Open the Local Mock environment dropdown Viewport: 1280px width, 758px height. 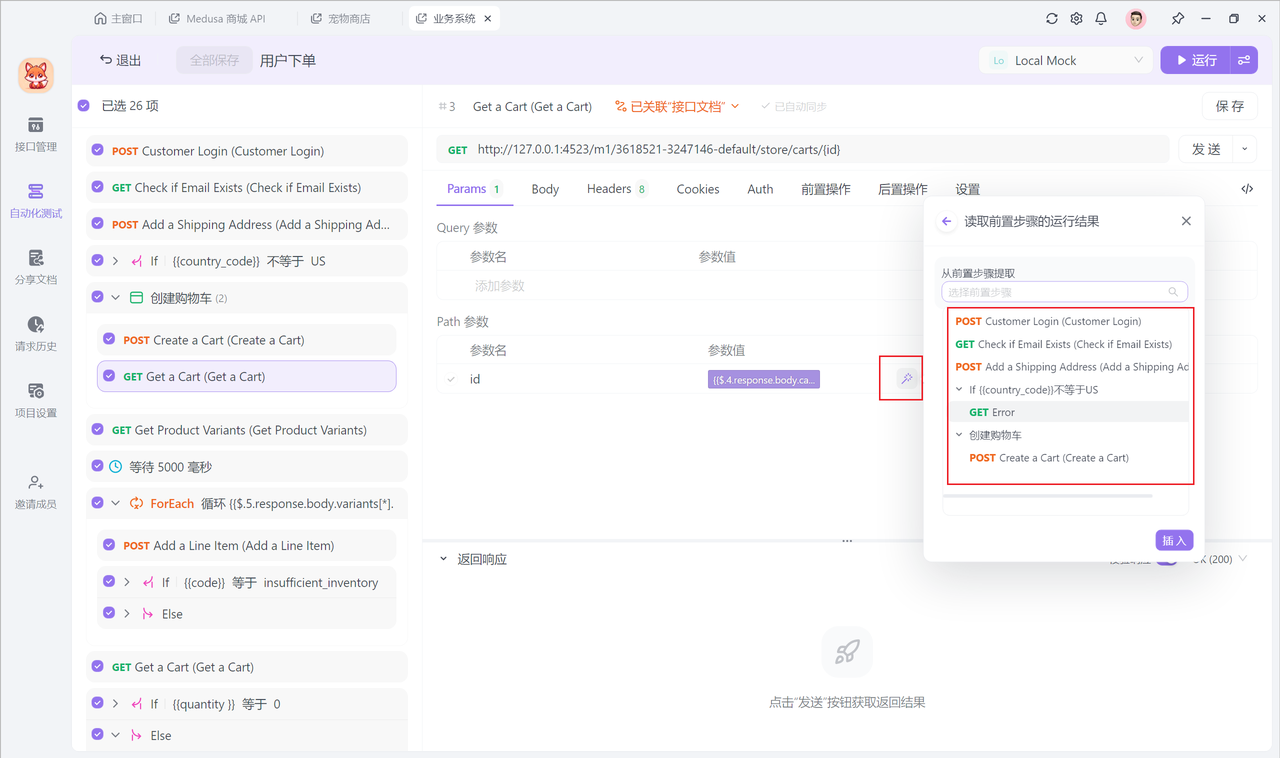click(1066, 60)
